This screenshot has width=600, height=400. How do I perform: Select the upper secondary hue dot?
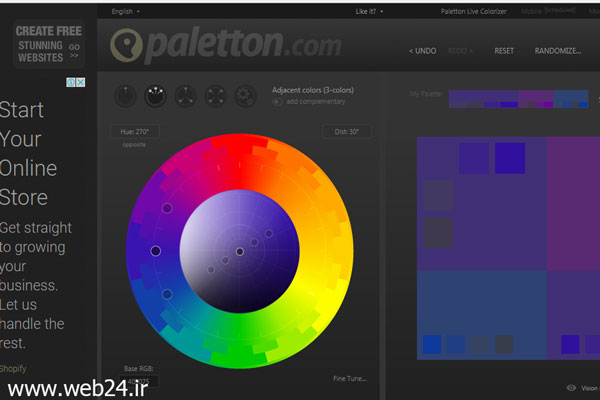point(167,208)
